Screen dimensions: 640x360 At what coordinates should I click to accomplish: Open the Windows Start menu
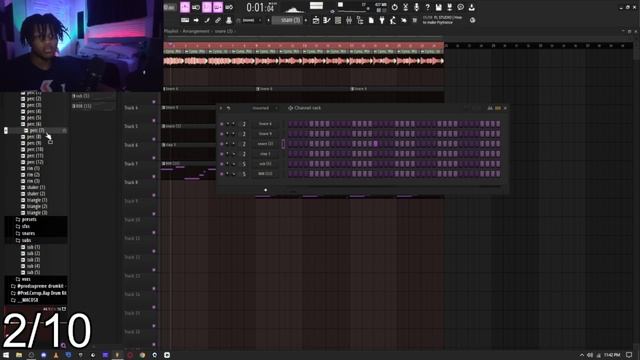[6, 355]
